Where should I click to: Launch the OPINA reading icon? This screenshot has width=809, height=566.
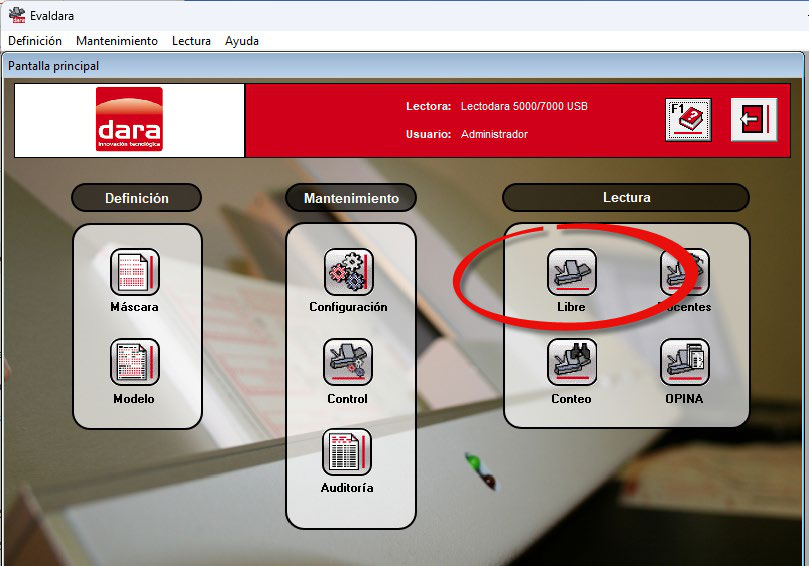[x=685, y=362]
